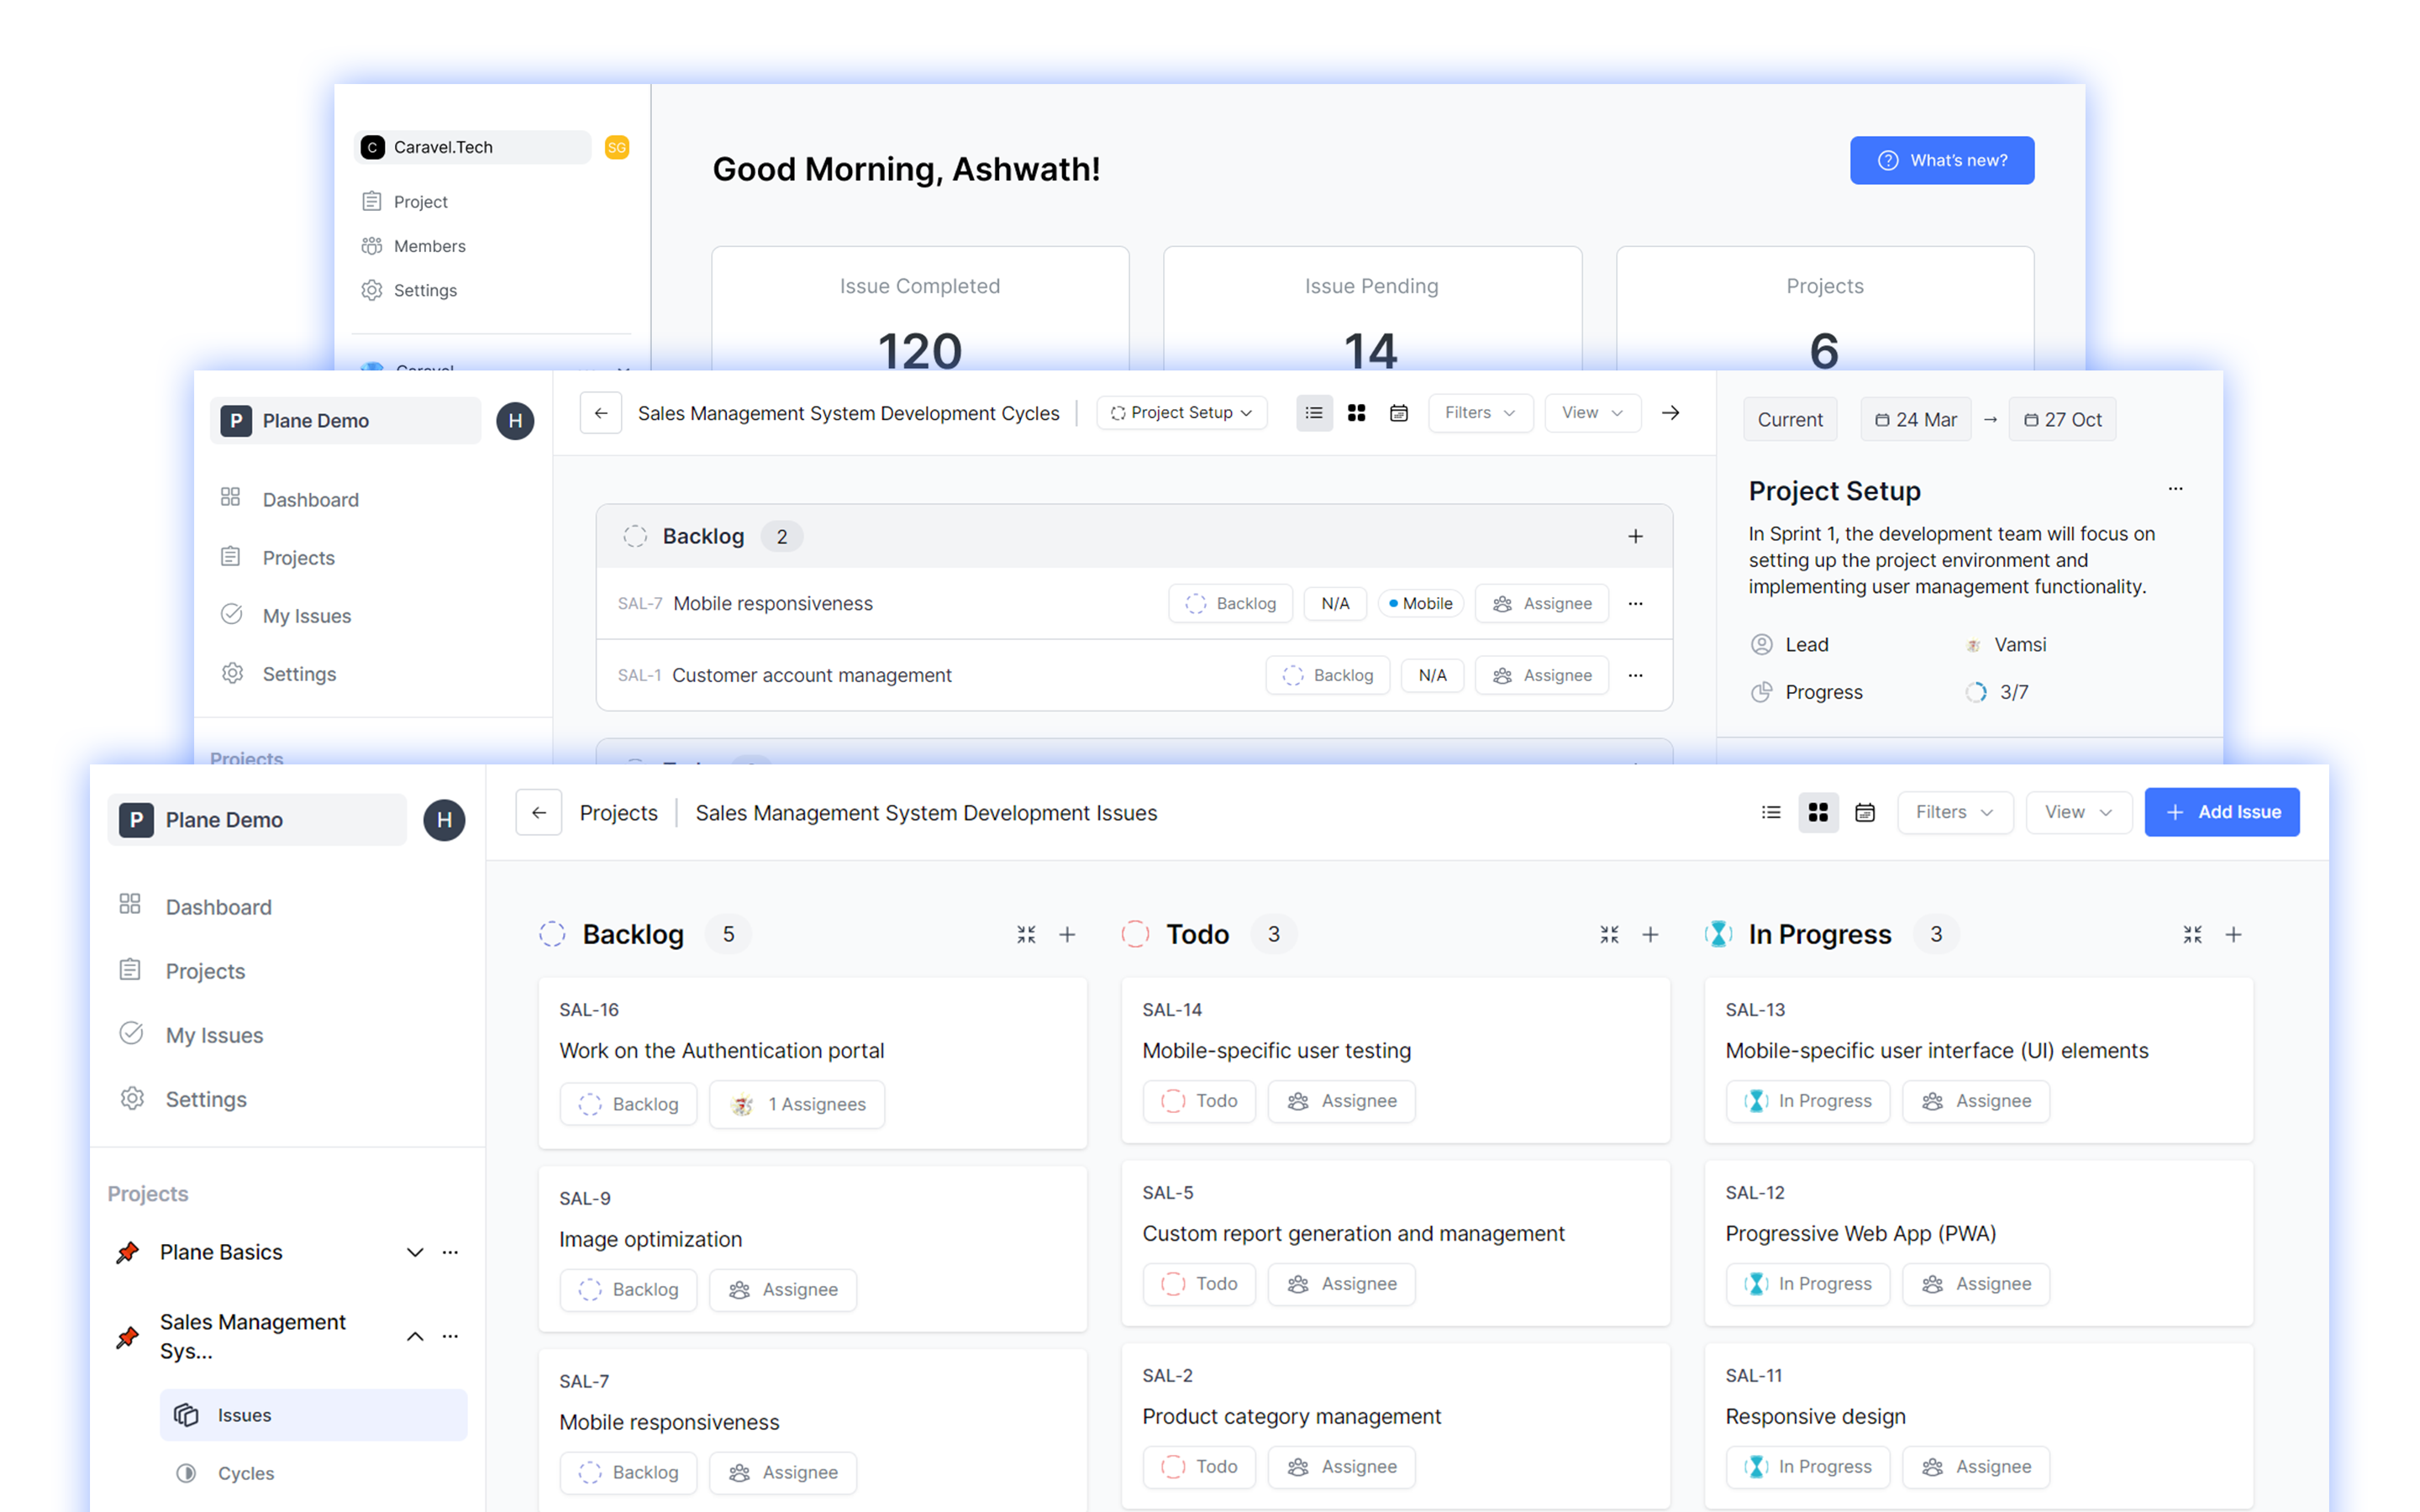Expand the Plane Basics project
2420x1512 pixels.
414,1252
